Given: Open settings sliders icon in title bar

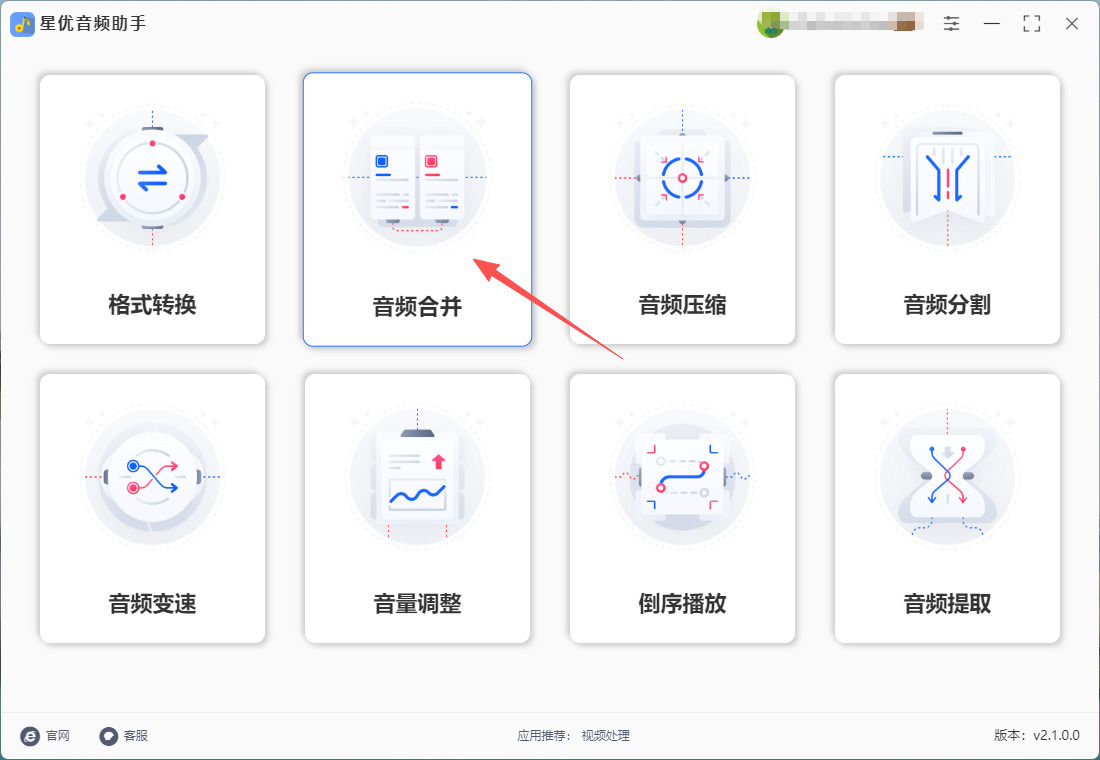Looking at the screenshot, I should (951, 24).
